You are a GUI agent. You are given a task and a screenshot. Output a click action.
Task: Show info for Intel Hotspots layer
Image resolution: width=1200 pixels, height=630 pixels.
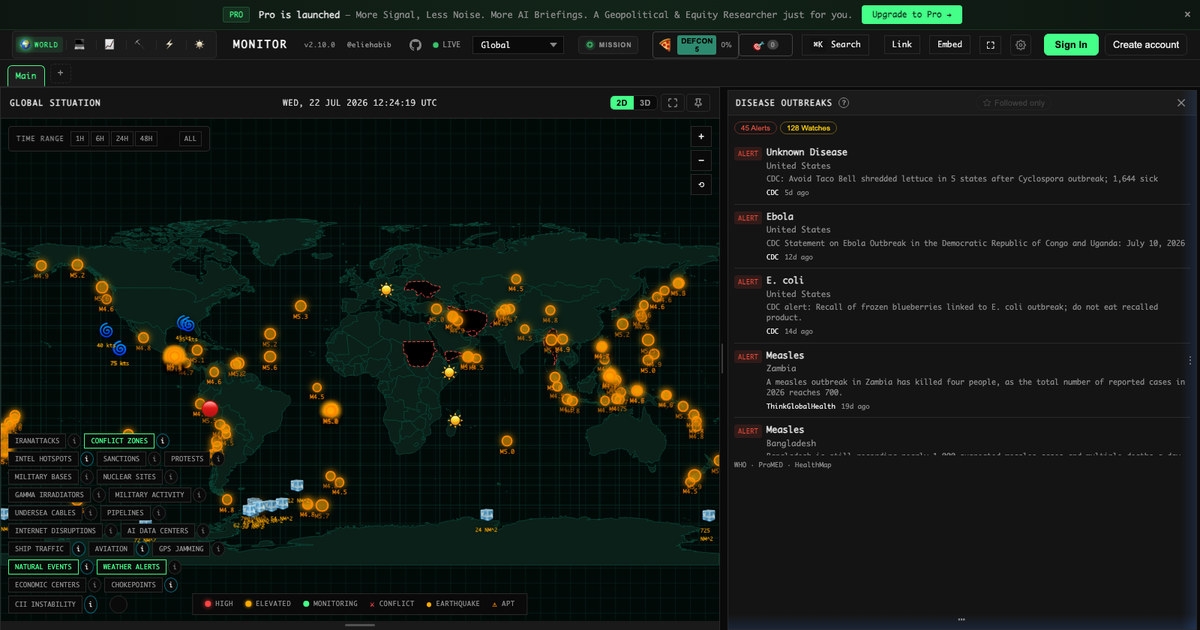tap(87, 459)
